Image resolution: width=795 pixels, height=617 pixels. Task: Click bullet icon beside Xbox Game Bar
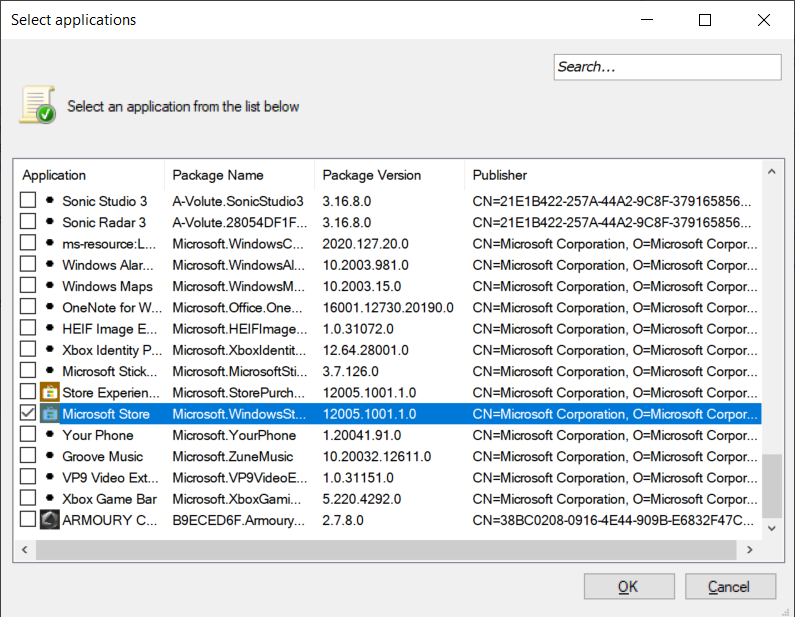(50, 498)
